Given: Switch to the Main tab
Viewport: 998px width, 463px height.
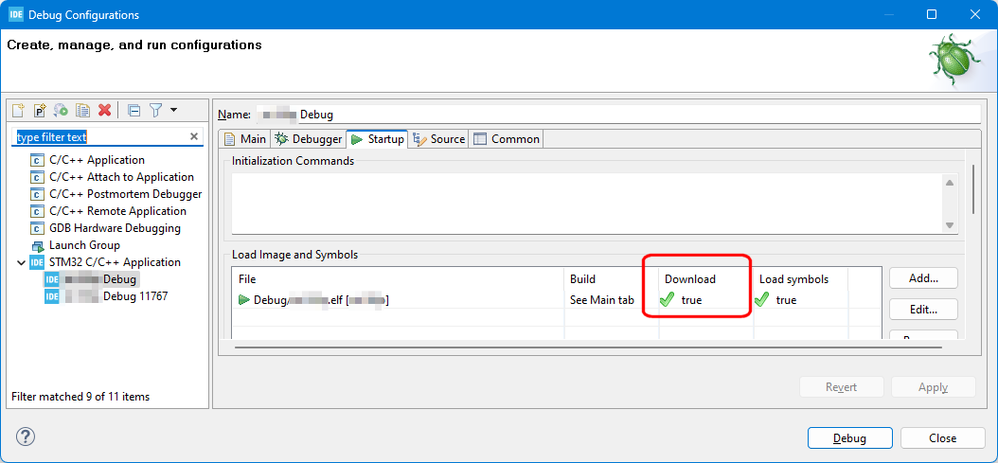Looking at the screenshot, I should pos(246,139).
